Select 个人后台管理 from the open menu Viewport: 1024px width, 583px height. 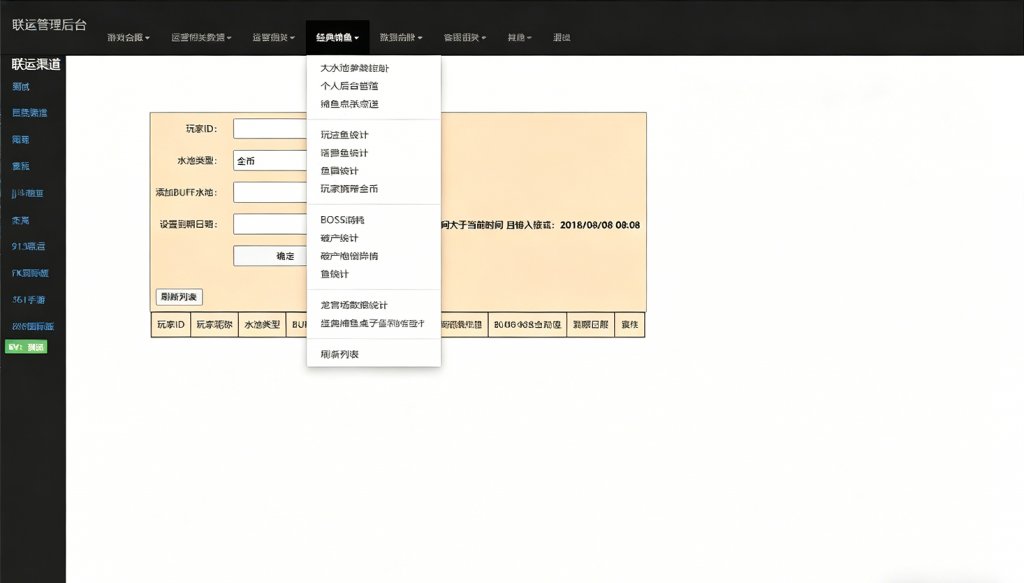[349, 86]
